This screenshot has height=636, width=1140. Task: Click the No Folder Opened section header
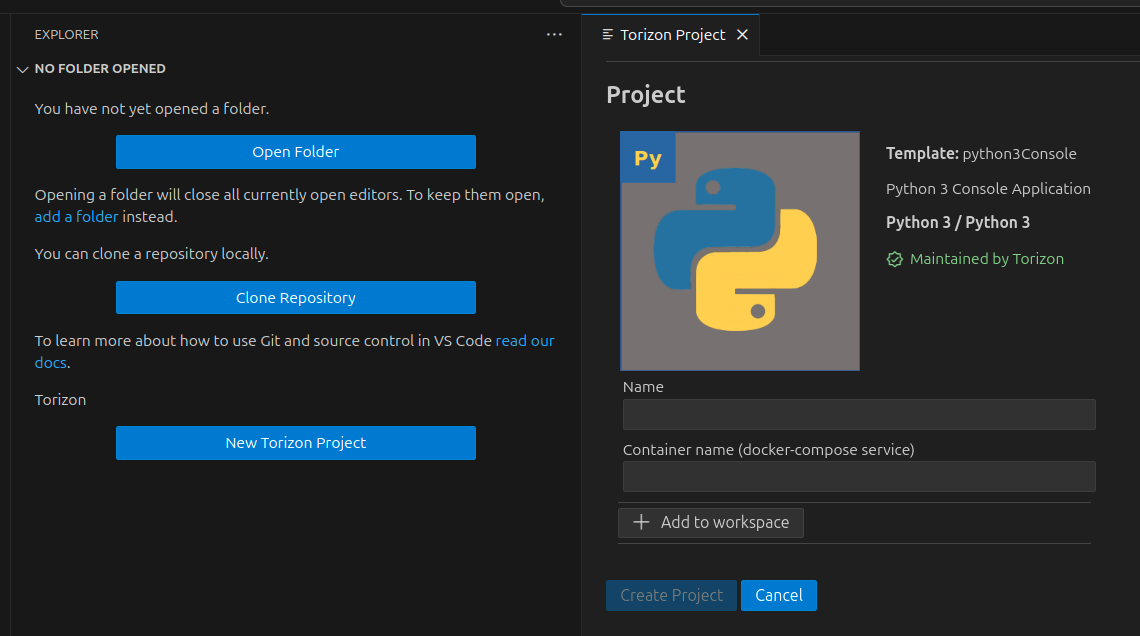click(100, 69)
